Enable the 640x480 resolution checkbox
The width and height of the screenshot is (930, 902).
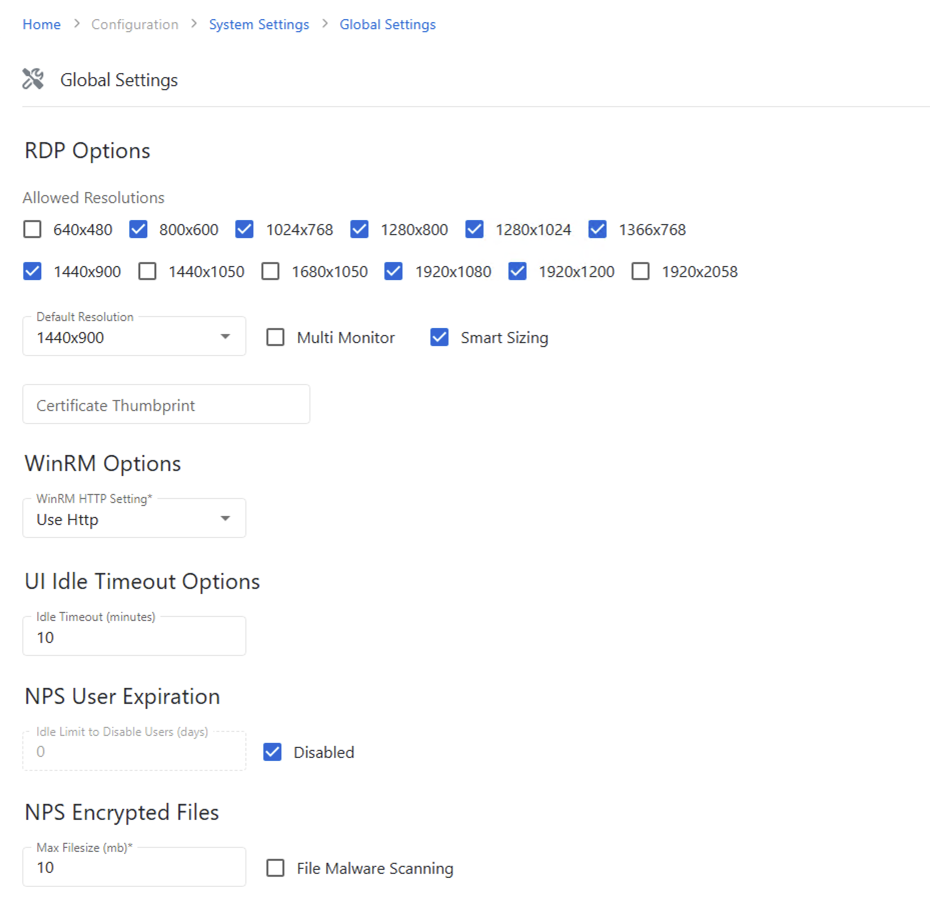(33, 230)
